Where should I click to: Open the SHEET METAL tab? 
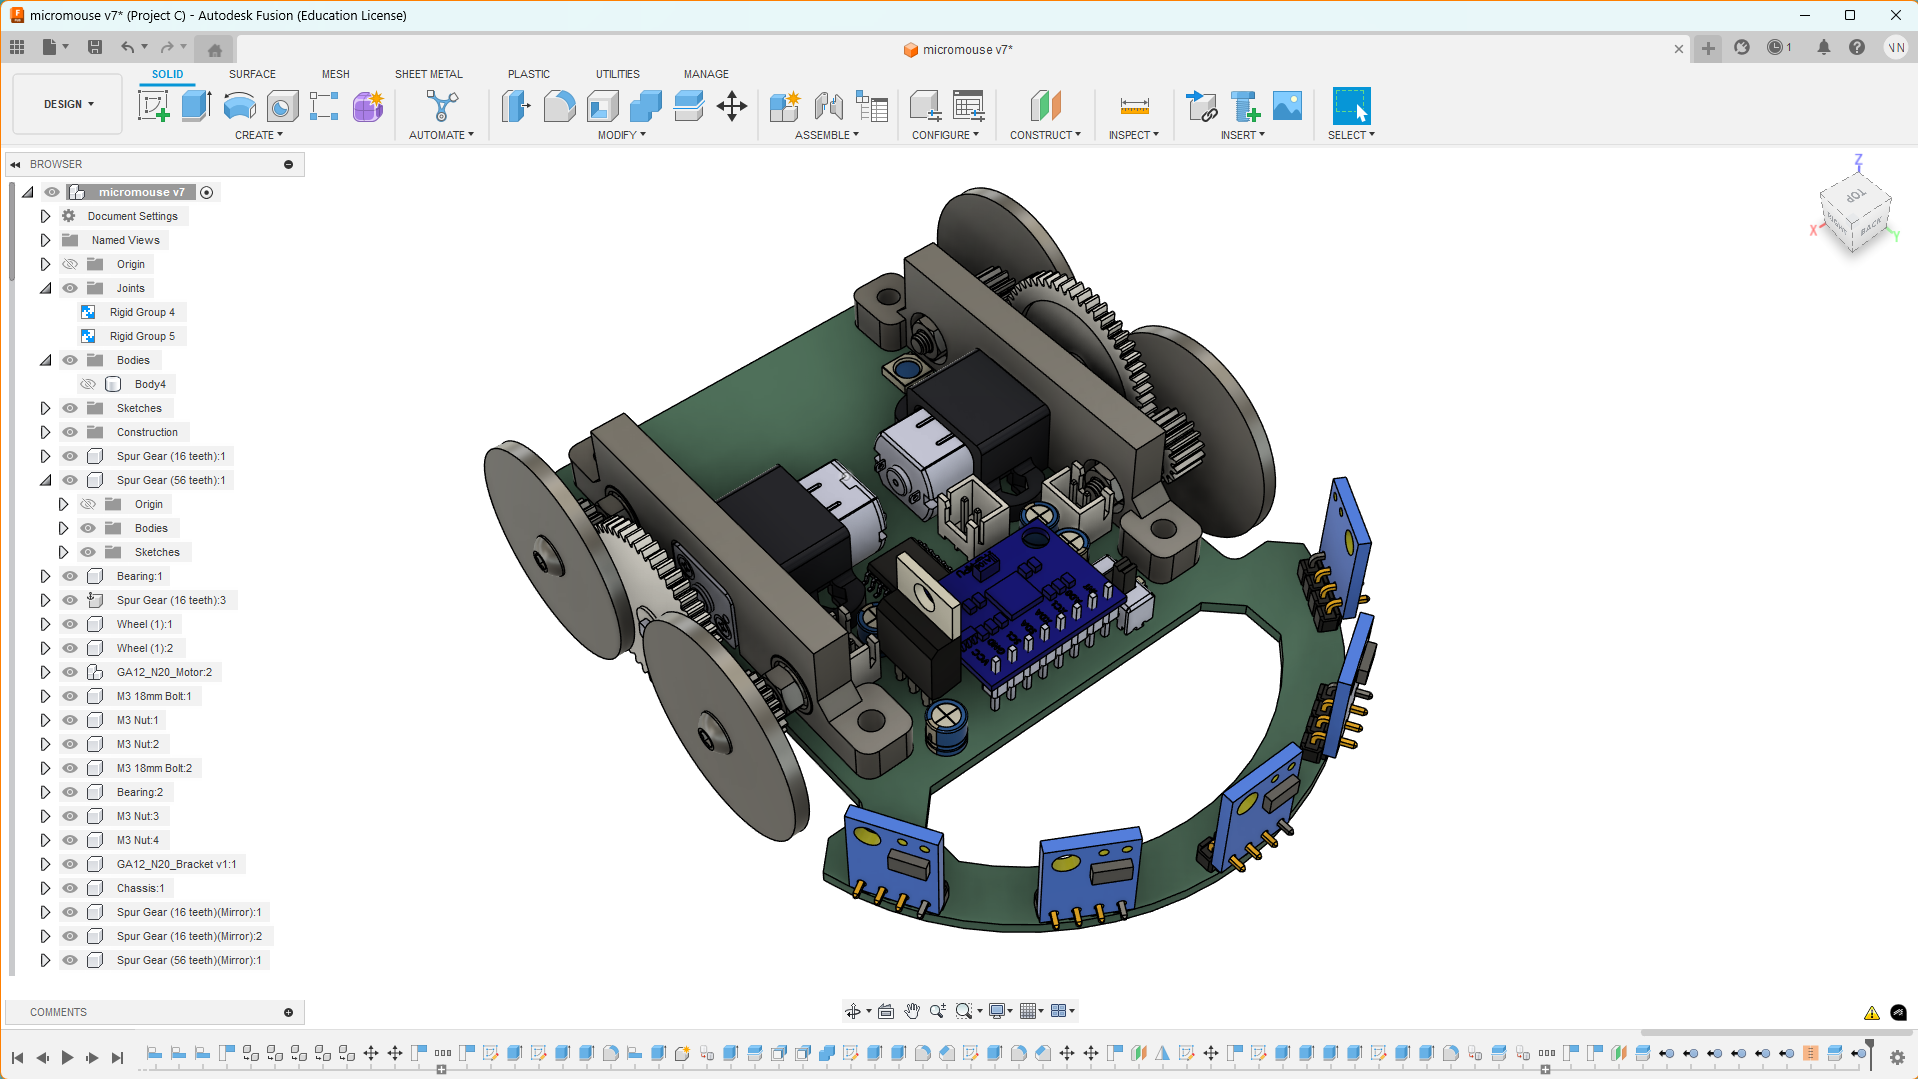point(428,74)
